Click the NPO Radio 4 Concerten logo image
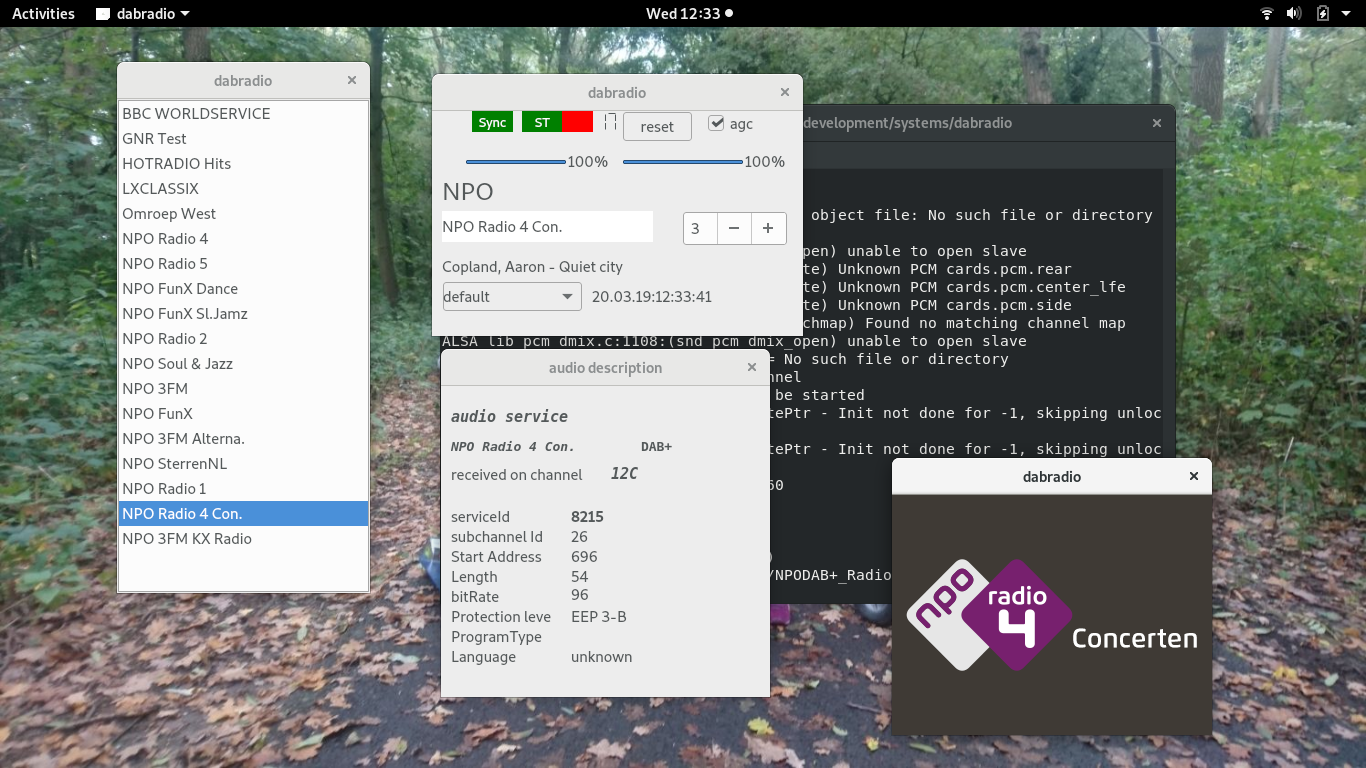The image size is (1366, 768). (1051, 615)
